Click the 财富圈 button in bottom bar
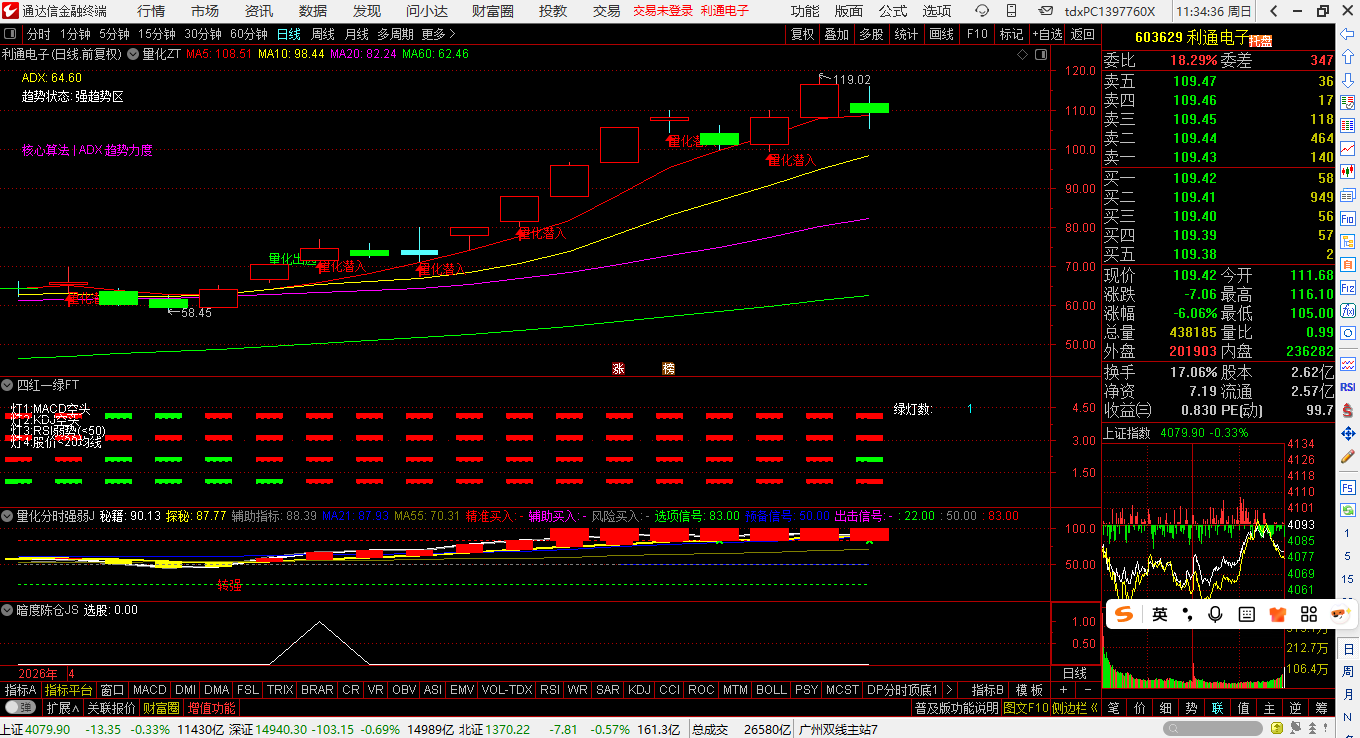 point(160,707)
